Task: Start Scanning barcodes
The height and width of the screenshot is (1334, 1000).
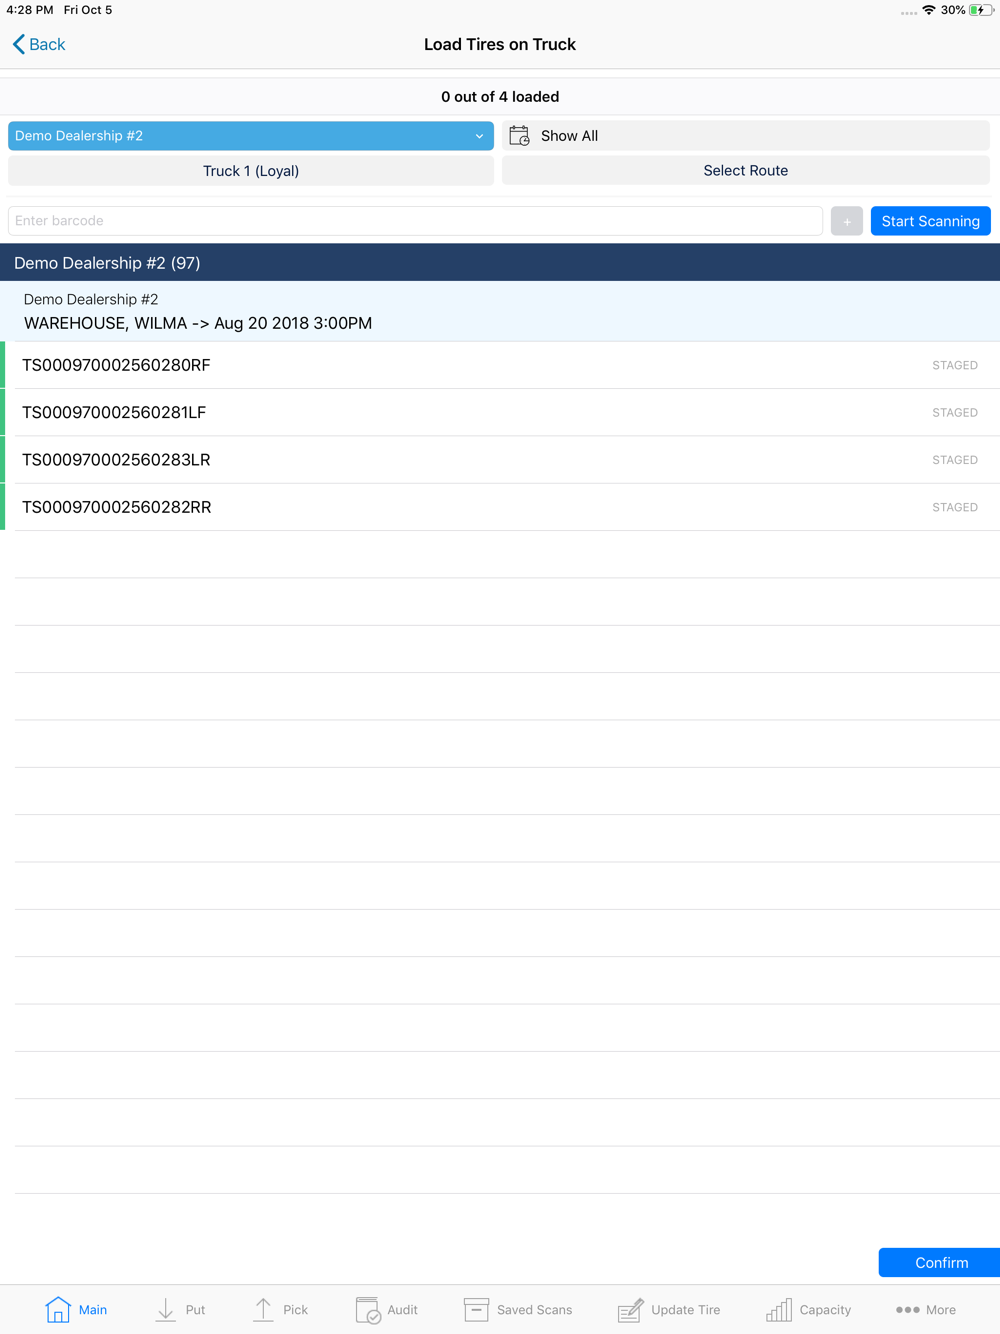Action: pyautogui.click(x=931, y=221)
